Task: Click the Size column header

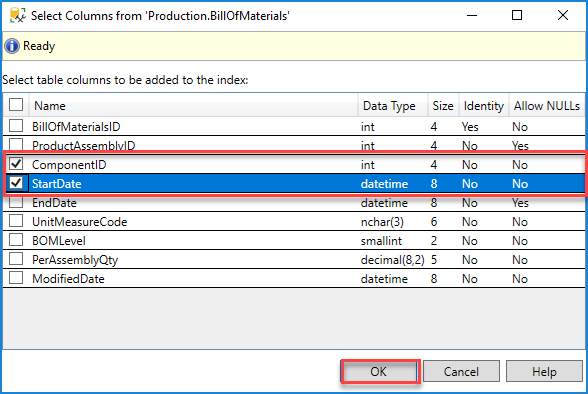Action: 443,106
